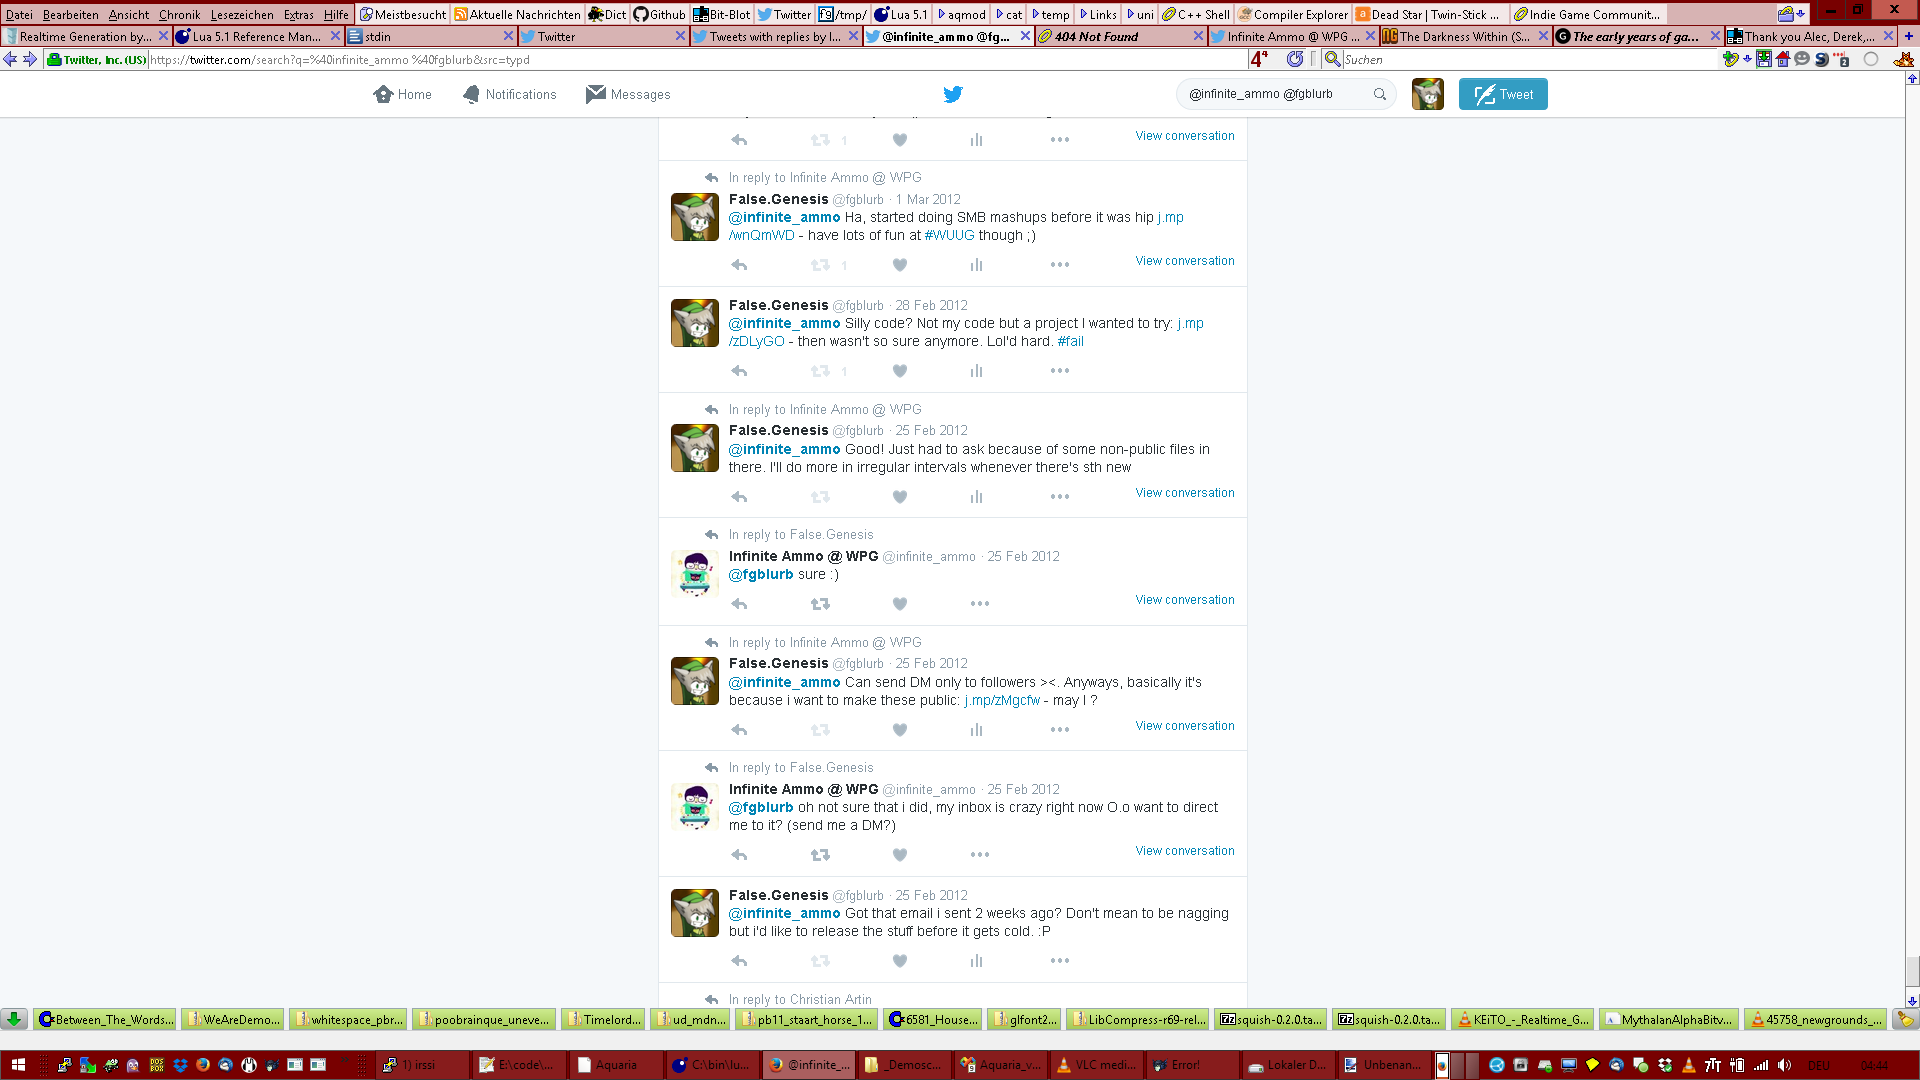Close the 'stdin' tab
Viewport: 1920px width, 1080px height.
[508, 36]
